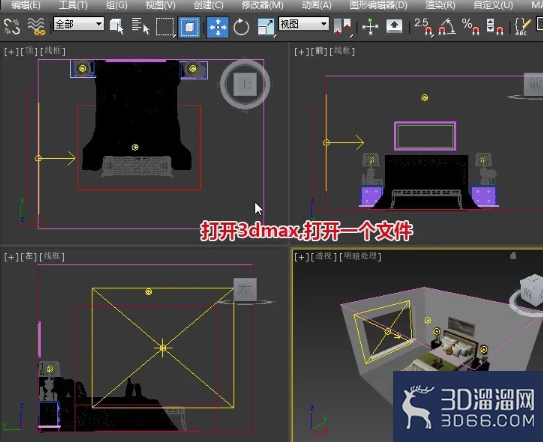Toggle Window/Crossing selection mode
Viewport: 543px width, 442px height.
(x=189, y=27)
